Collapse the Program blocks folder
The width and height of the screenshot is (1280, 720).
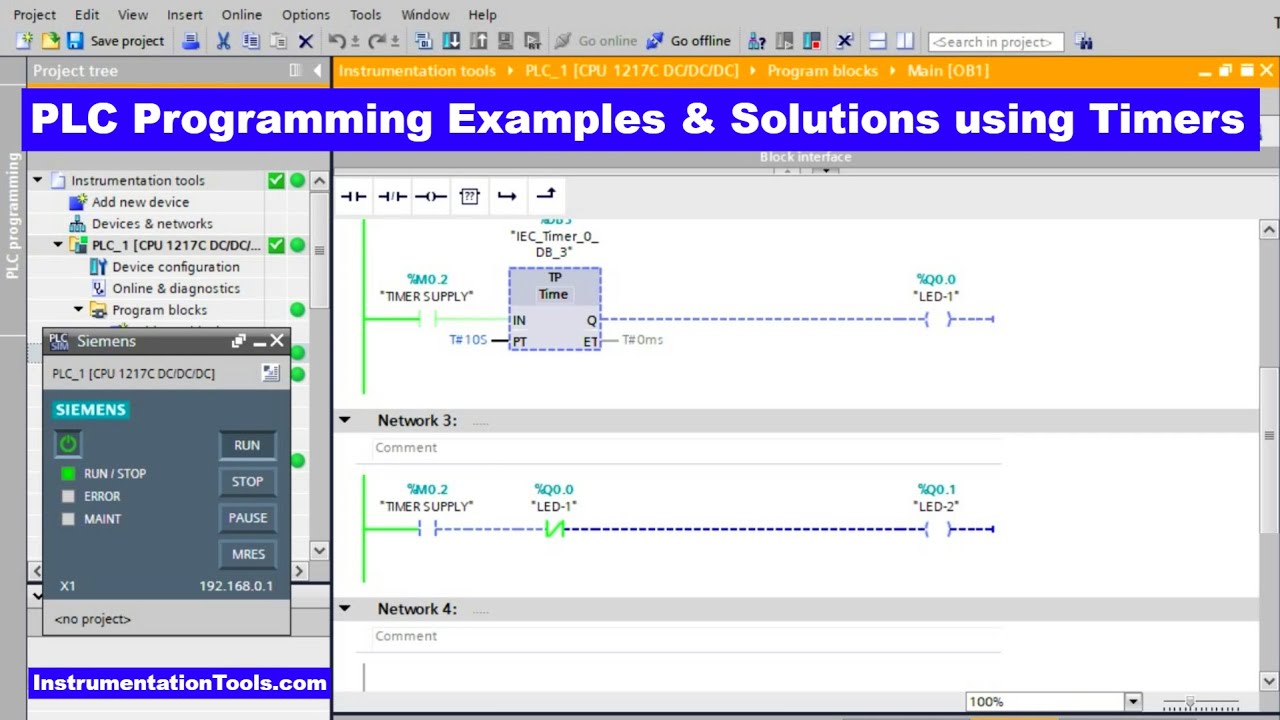coord(78,310)
